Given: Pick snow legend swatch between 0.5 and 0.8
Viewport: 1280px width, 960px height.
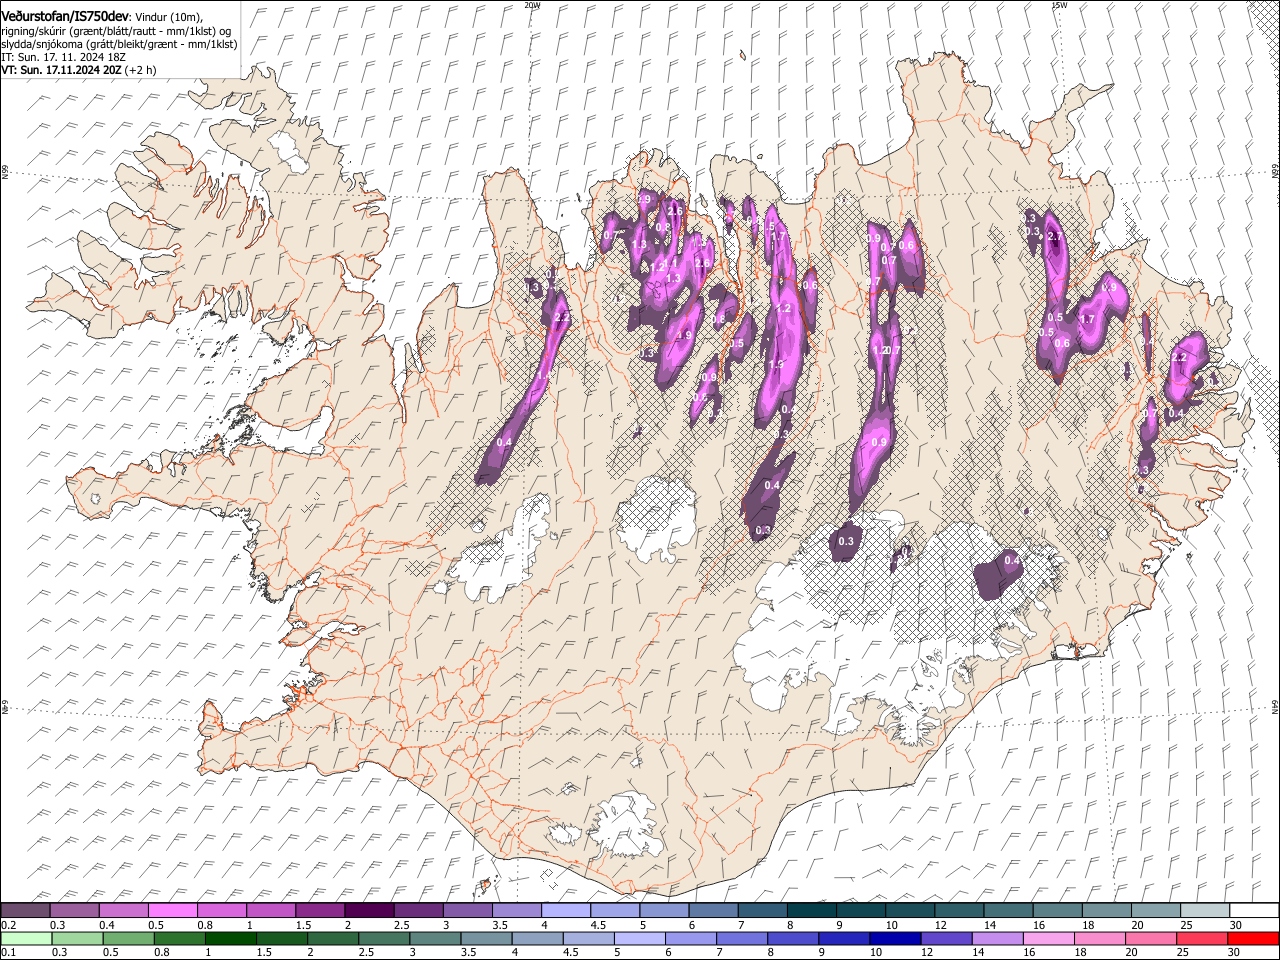Looking at the screenshot, I should (x=172, y=910).
